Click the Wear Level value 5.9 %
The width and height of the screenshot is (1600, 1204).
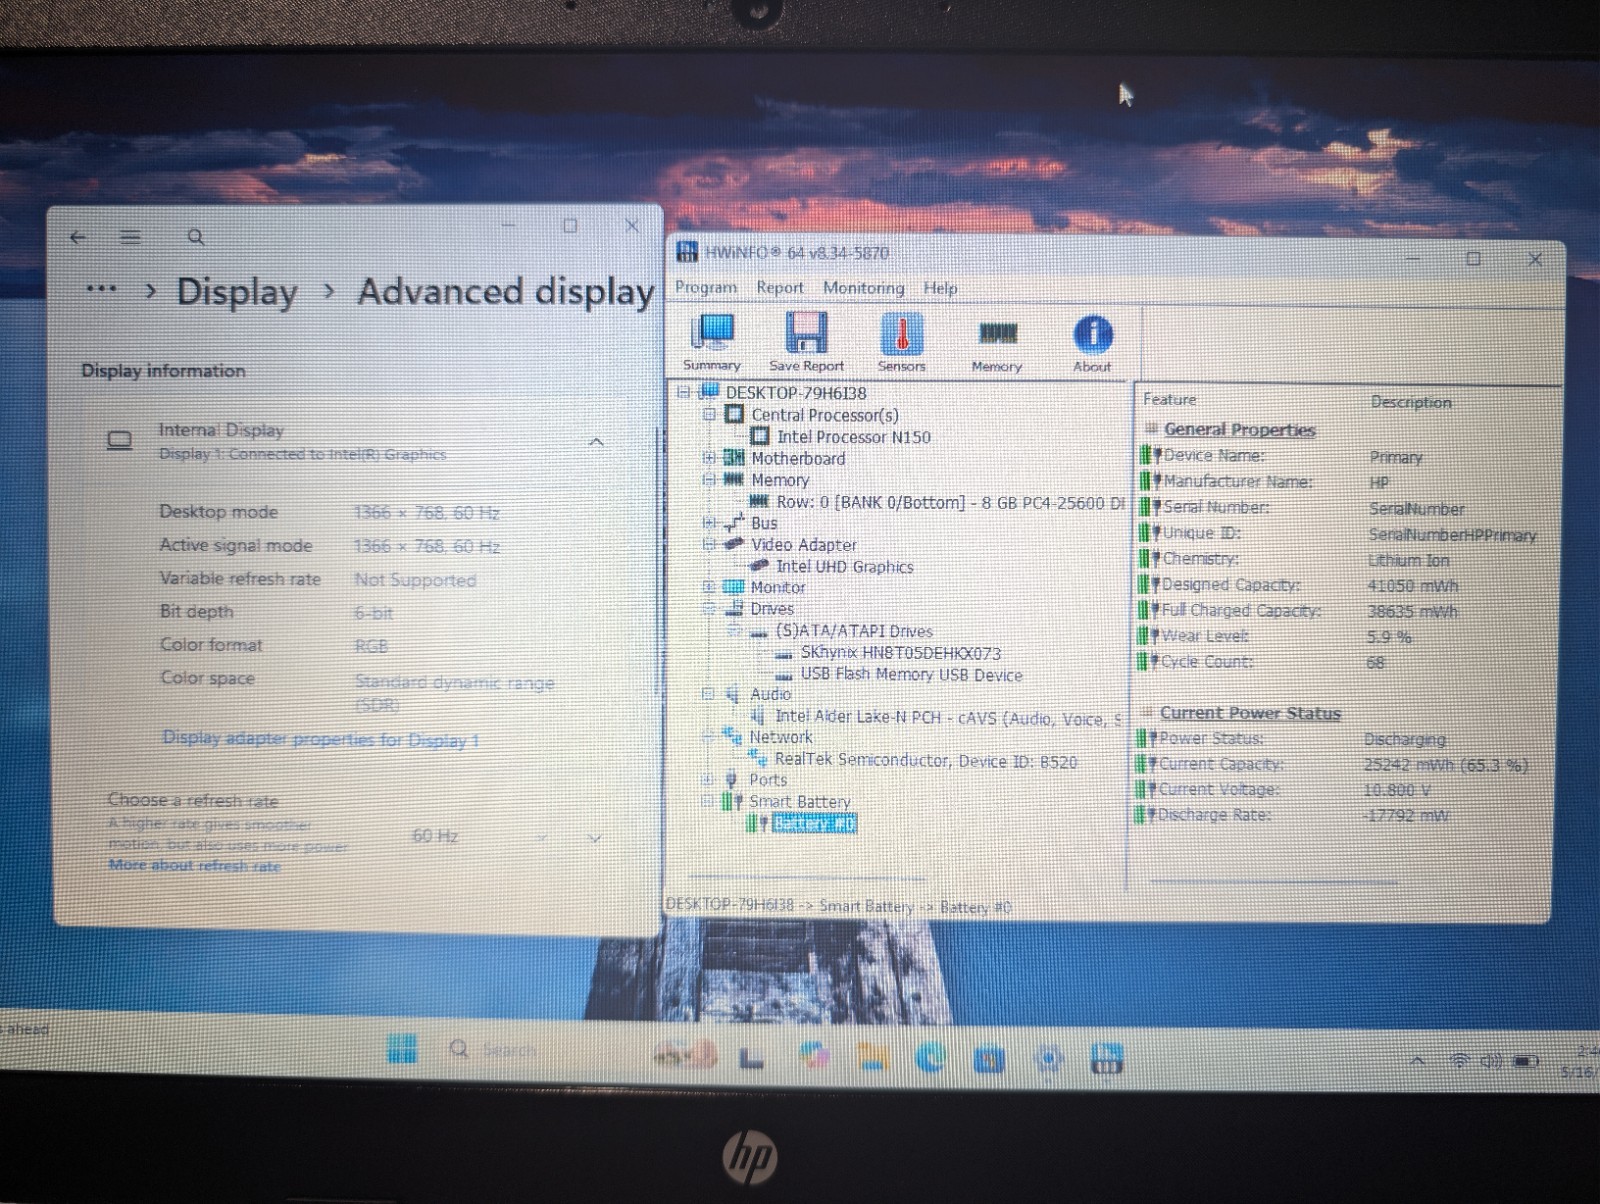[1389, 637]
